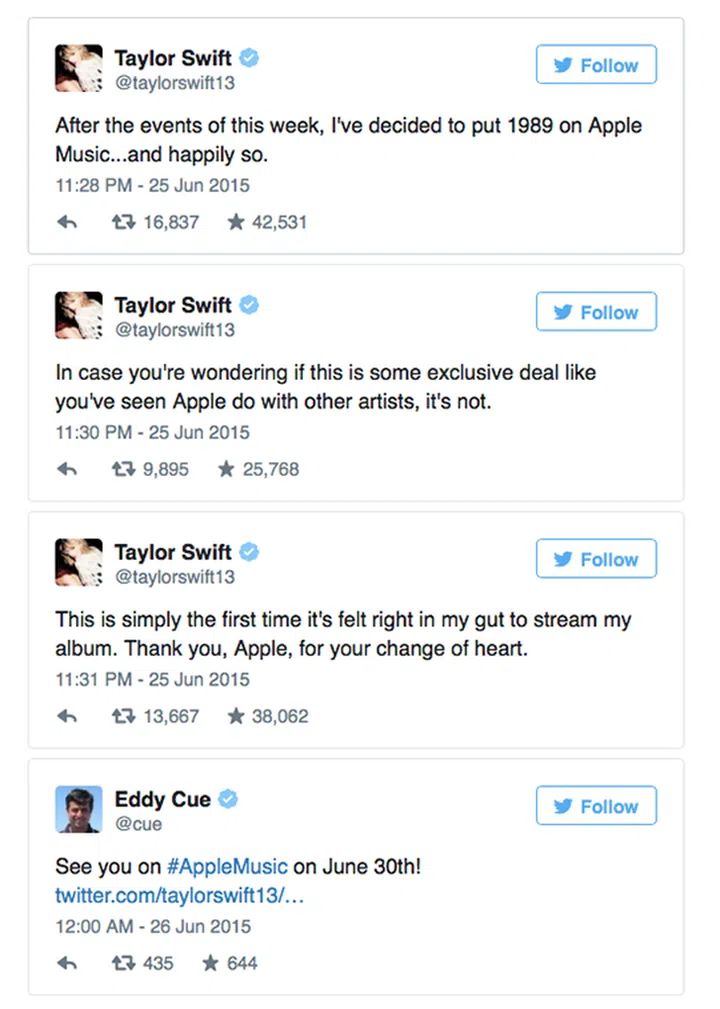Click the @cue handle
Viewport: 720px width, 1009px height.
[138, 824]
